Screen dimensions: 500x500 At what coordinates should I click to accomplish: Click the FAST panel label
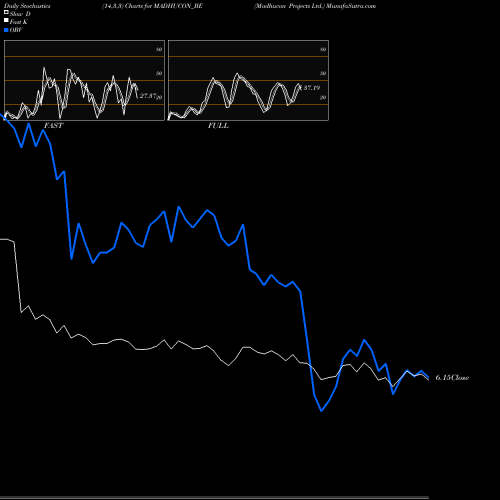(x=53, y=125)
